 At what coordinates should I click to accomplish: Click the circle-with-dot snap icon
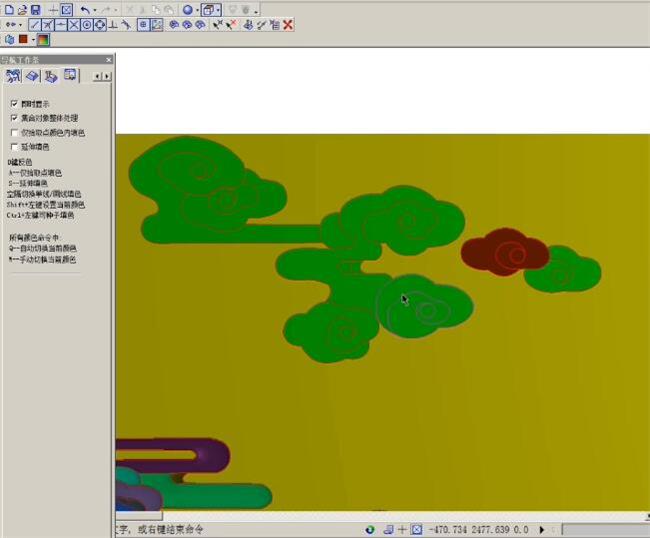coord(86,24)
